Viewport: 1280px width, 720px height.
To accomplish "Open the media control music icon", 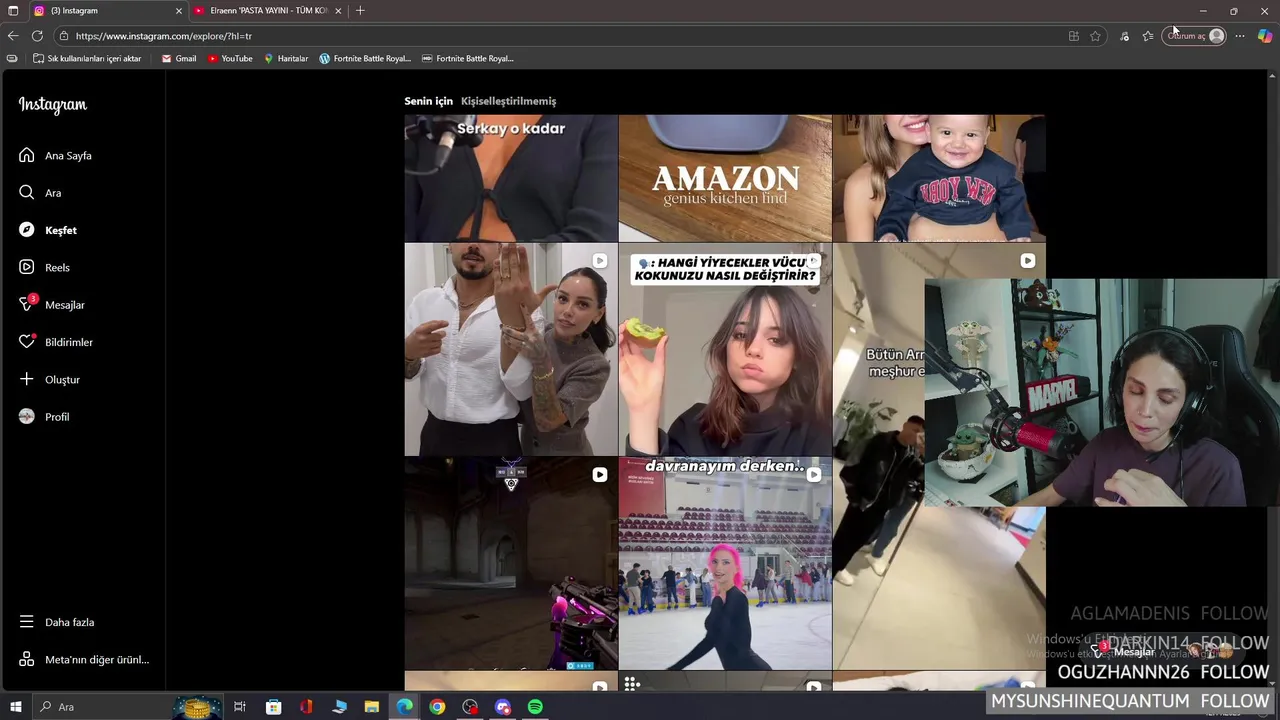I will [x=1125, y=36].
